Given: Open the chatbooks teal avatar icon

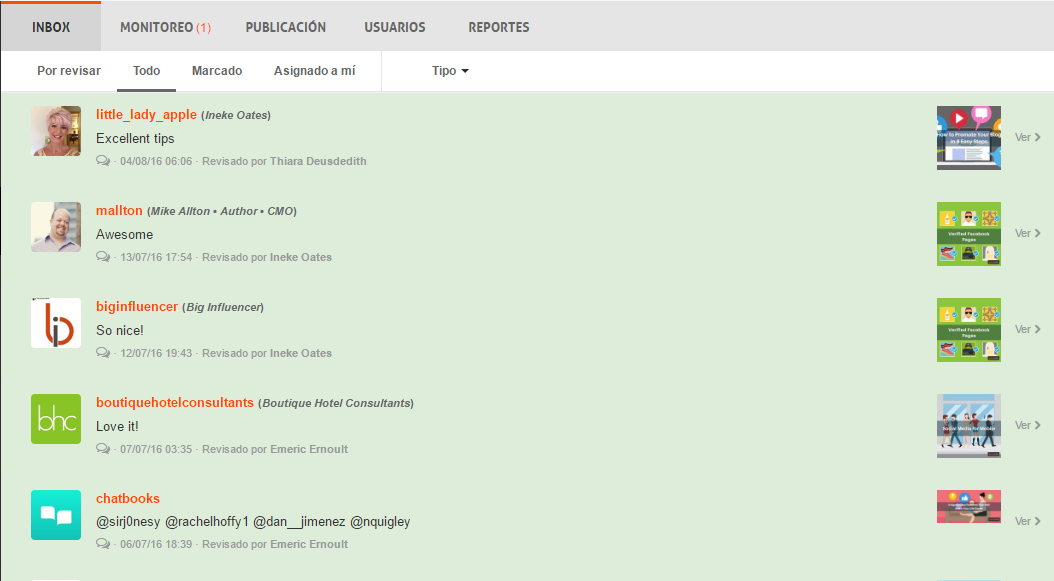Looking at the screenshot, I should (x=56, y=515).
